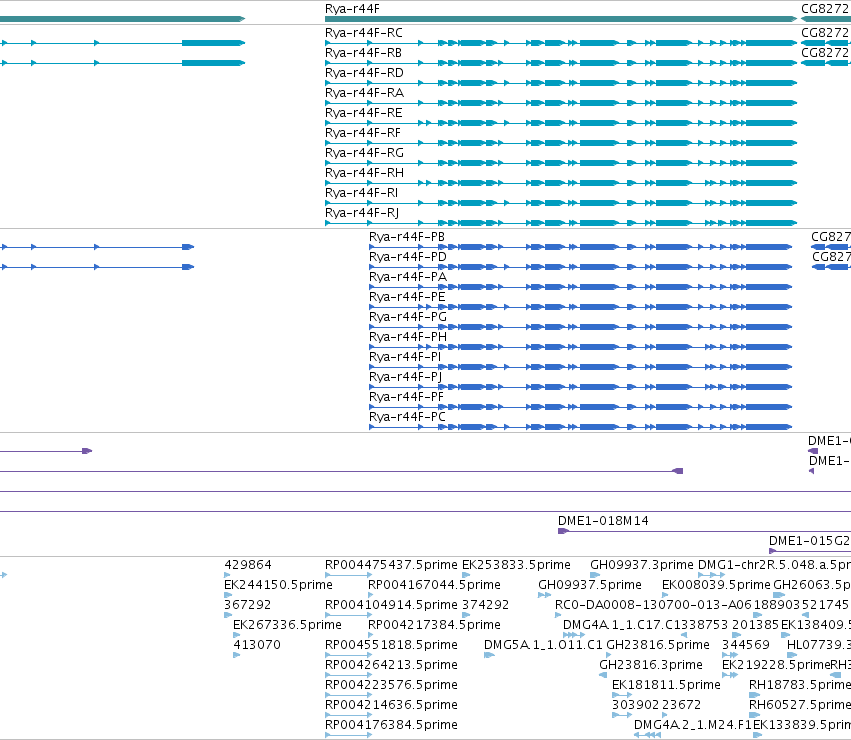The image size is (851, 740).
Task: Select transcript Rya-r44F-RA
Action: coord(364,93)
